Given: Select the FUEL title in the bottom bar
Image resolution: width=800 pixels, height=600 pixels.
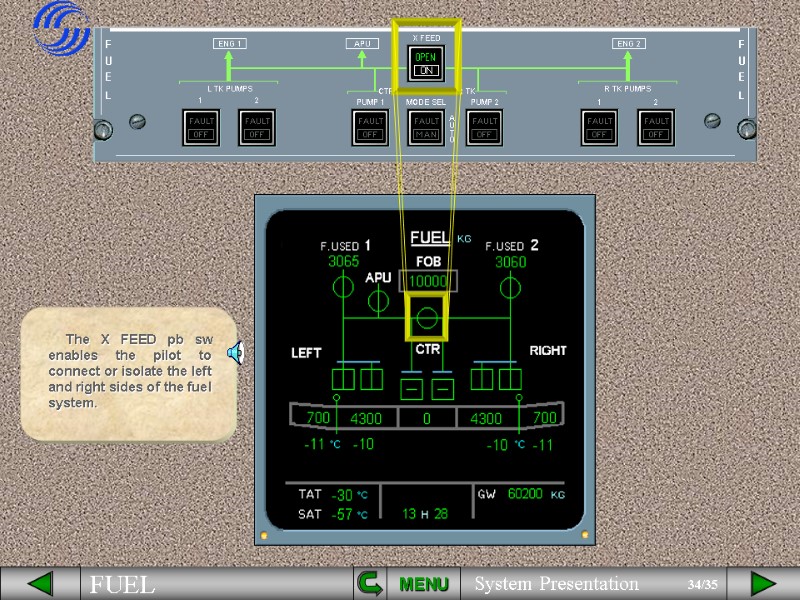Looking at the screenshot, I should click(x=122, y=584).
